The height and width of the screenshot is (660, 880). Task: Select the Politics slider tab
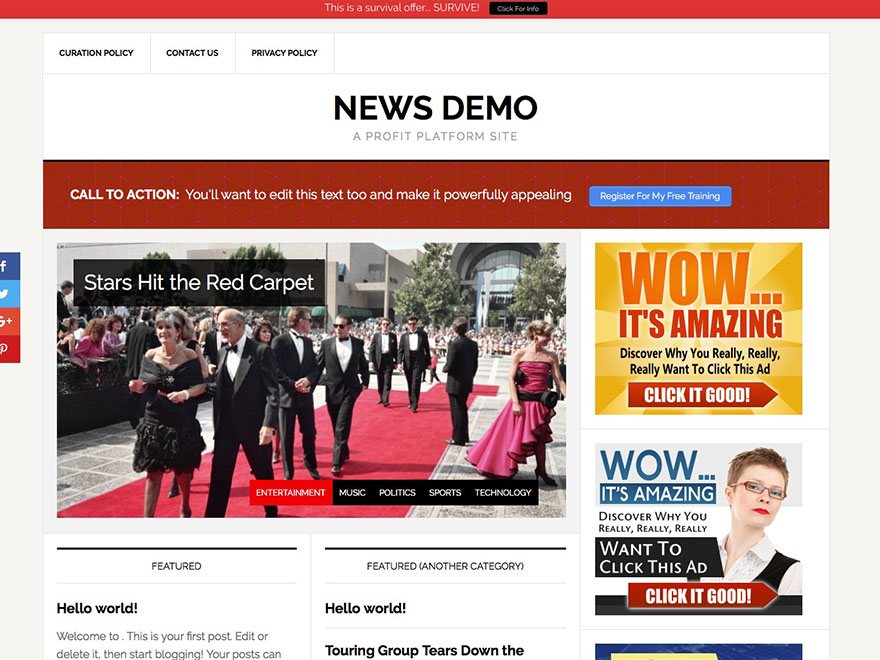397,492
